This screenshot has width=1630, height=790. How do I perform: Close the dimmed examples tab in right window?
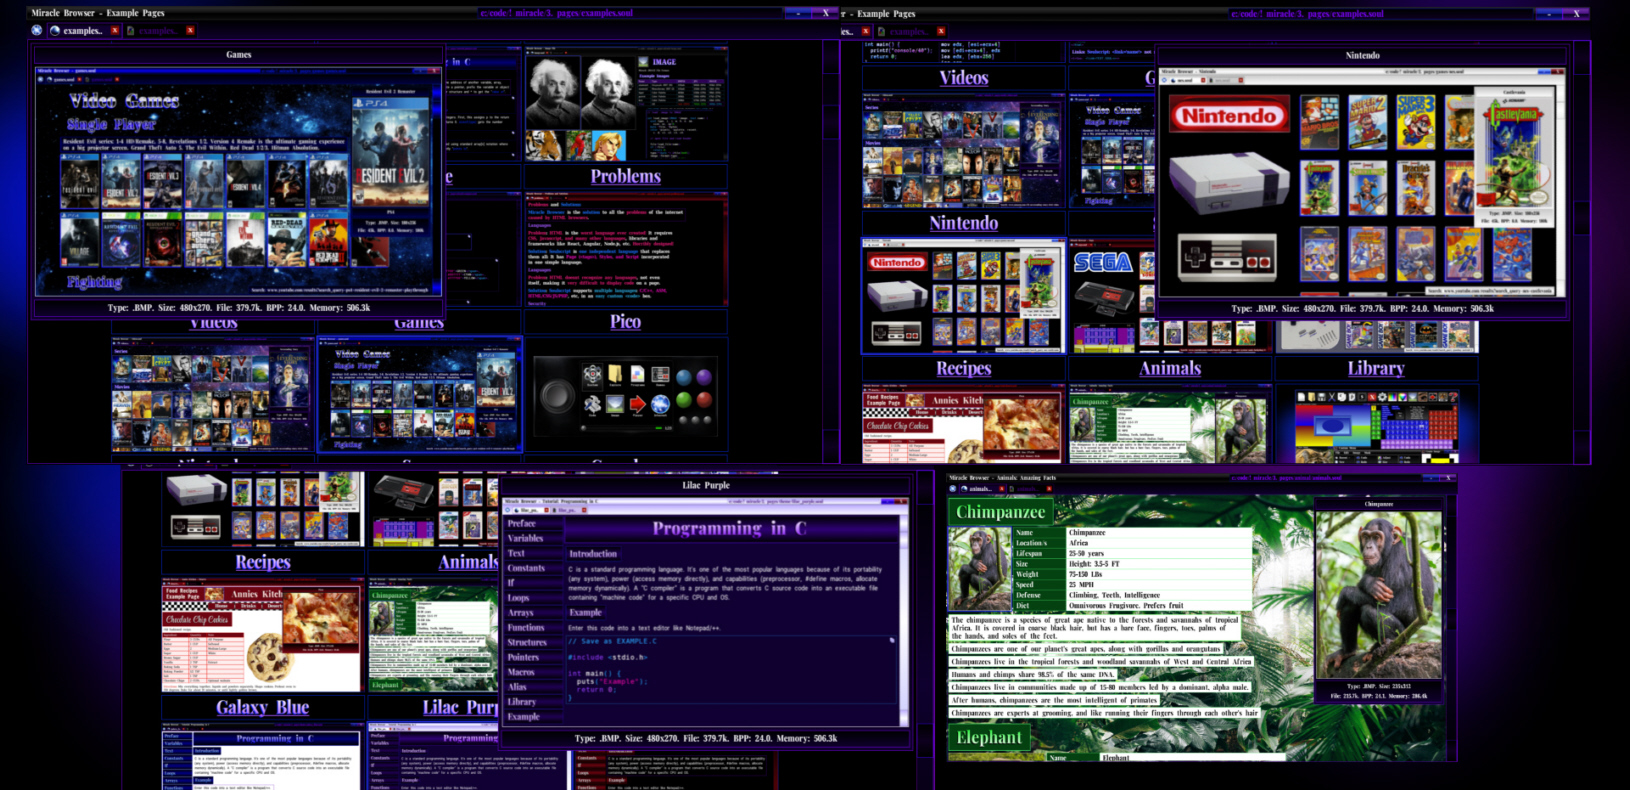941,31
